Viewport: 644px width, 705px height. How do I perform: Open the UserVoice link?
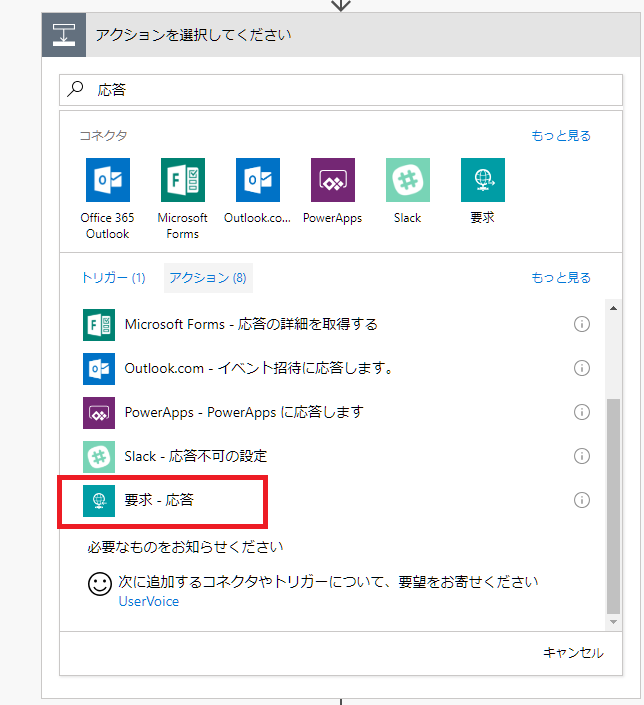149,602
